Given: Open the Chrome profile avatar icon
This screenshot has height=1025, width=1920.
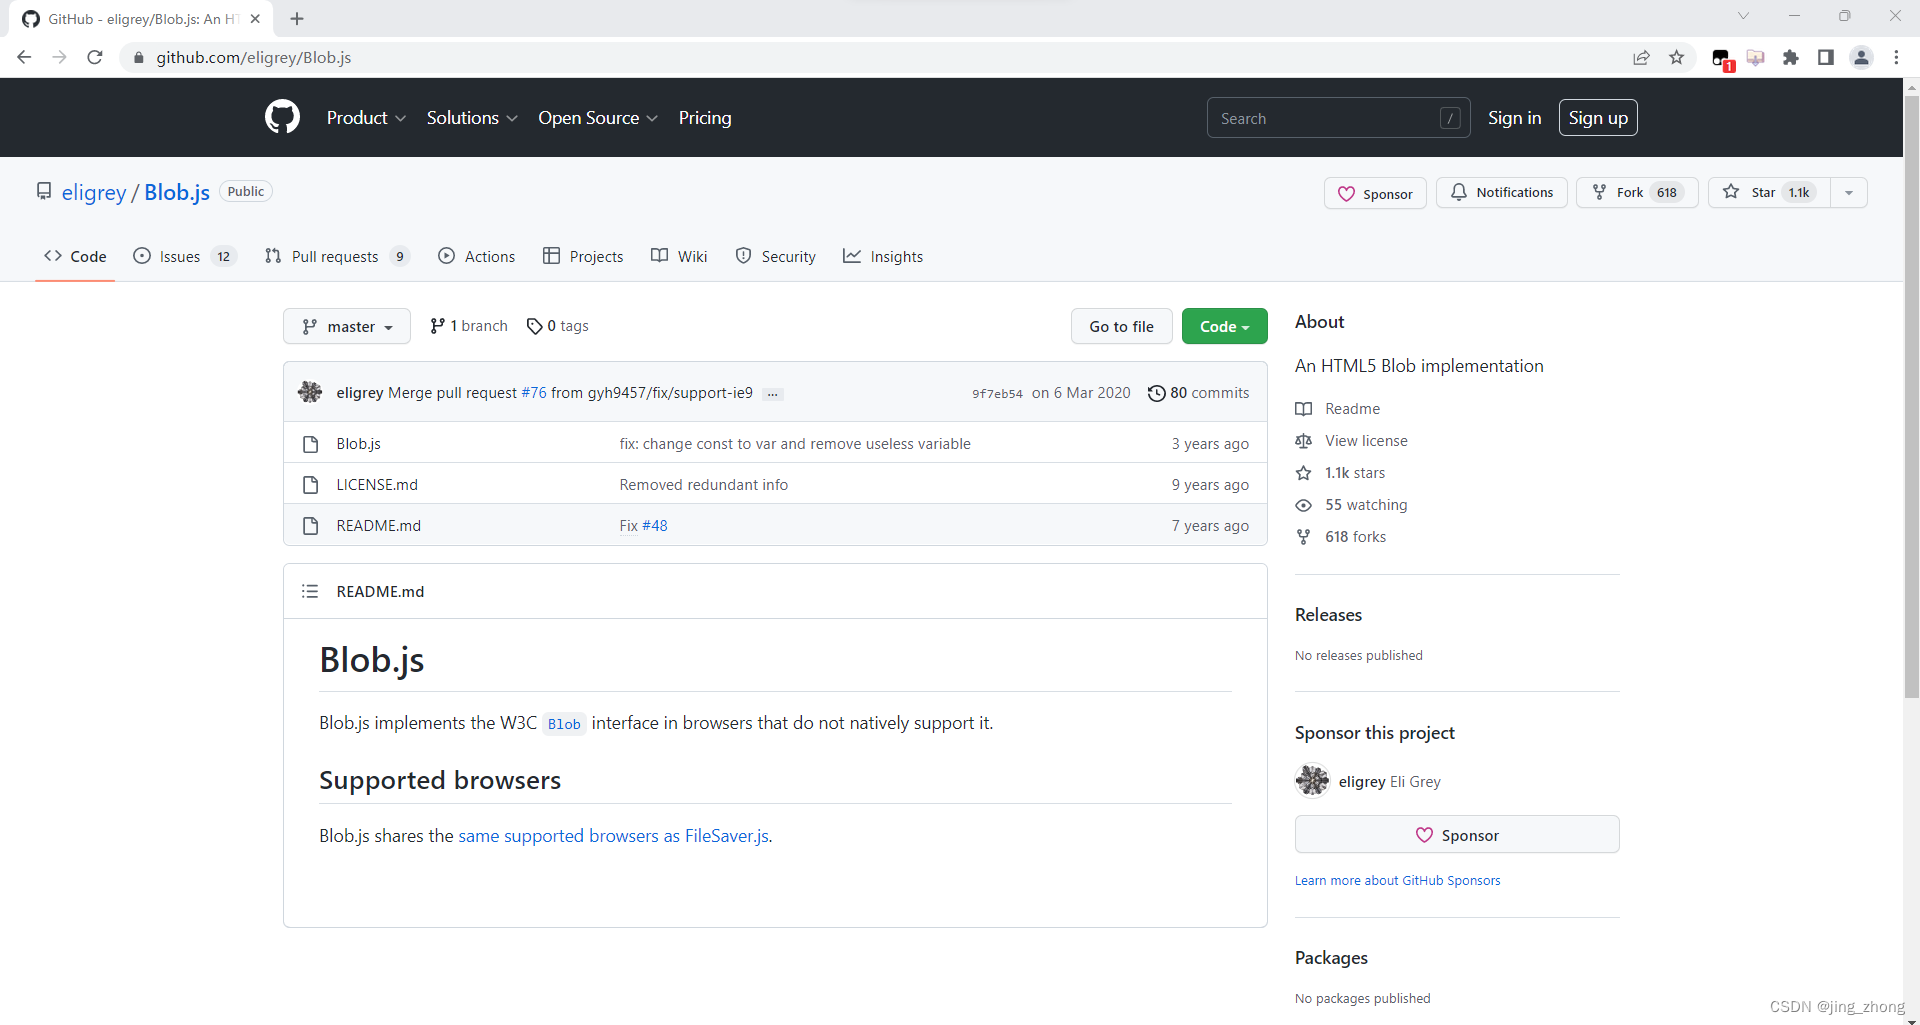Looking at the screenshot, I should pos(1861,57).
